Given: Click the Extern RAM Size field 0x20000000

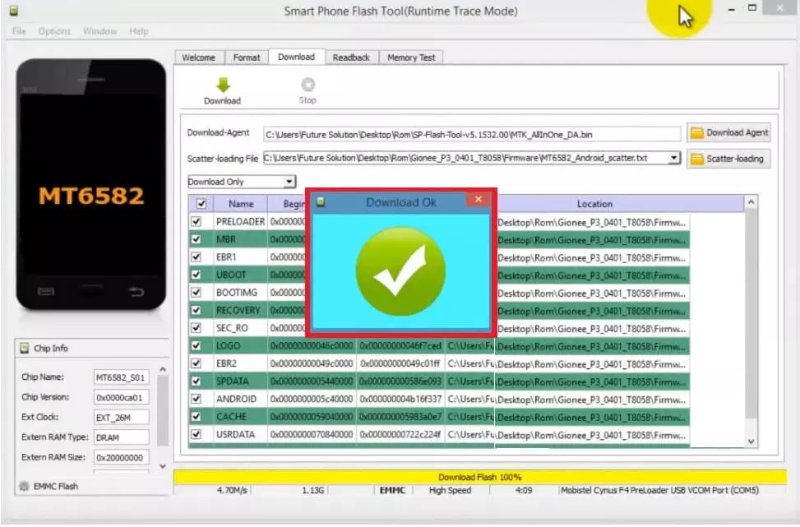Looking at the screenshot, I should (121, 458).
